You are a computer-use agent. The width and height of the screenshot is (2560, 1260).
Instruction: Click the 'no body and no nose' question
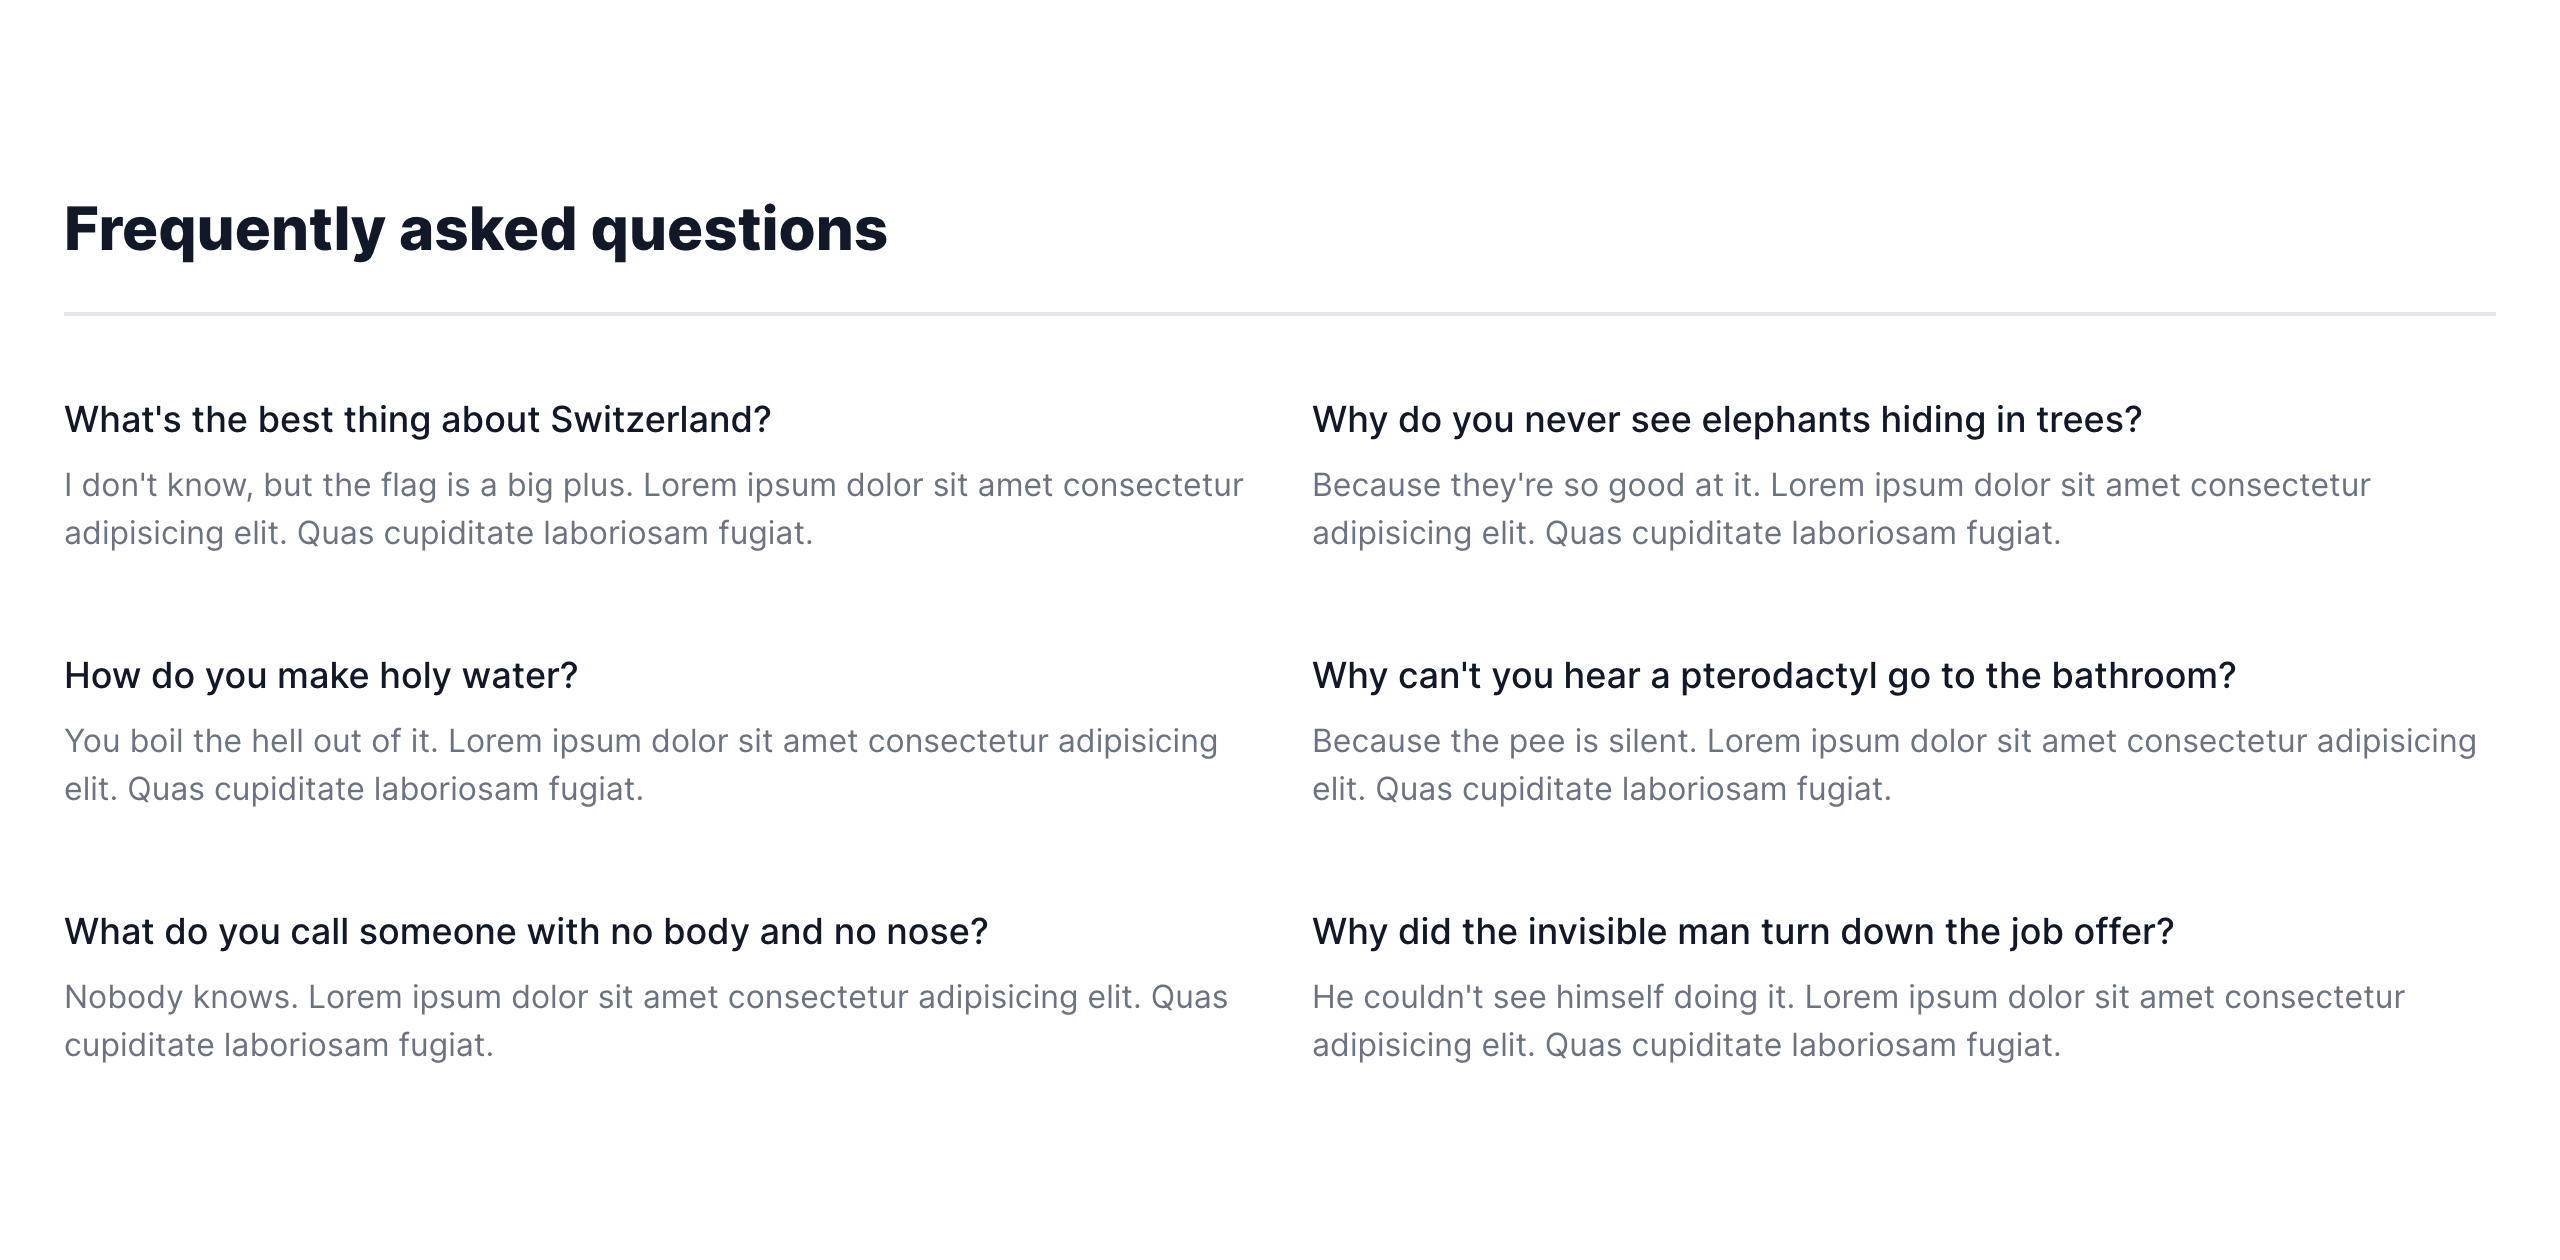click(526, 932)
